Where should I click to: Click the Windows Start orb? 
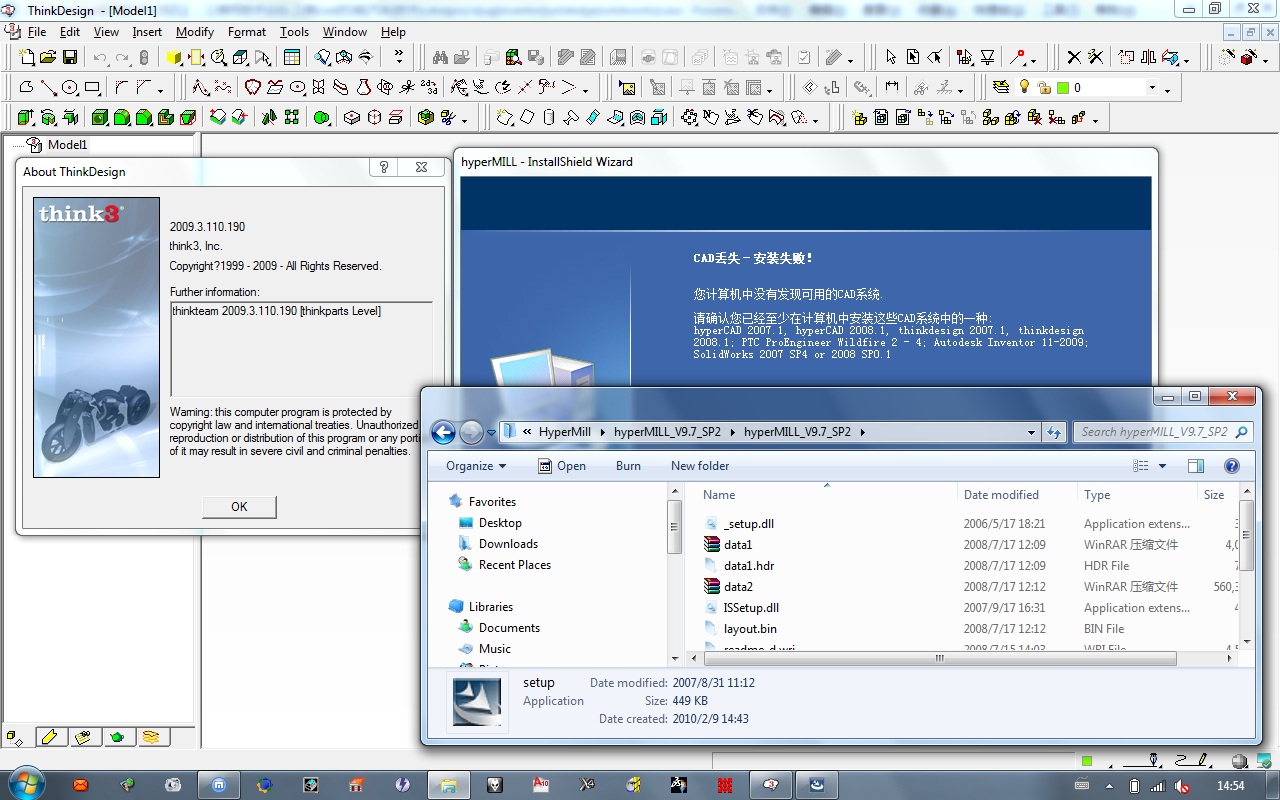pyautogui.click(x=27, y=784)
